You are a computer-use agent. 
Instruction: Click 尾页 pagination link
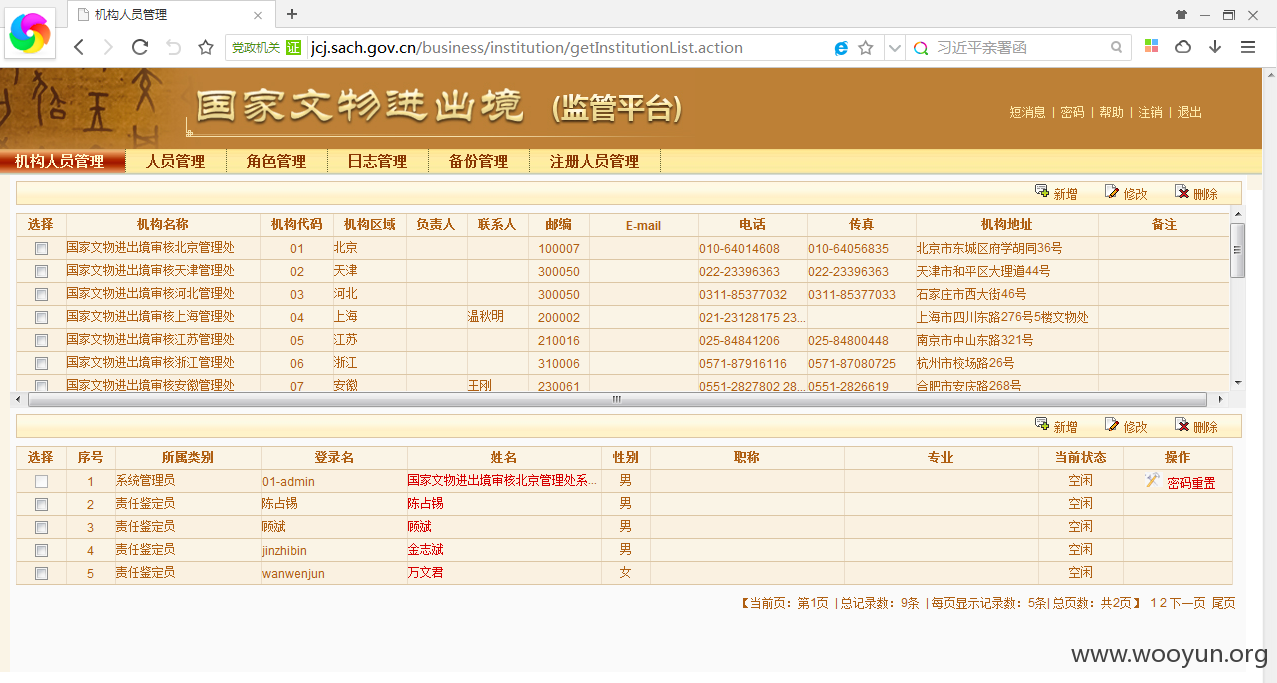click(1223, 603)
